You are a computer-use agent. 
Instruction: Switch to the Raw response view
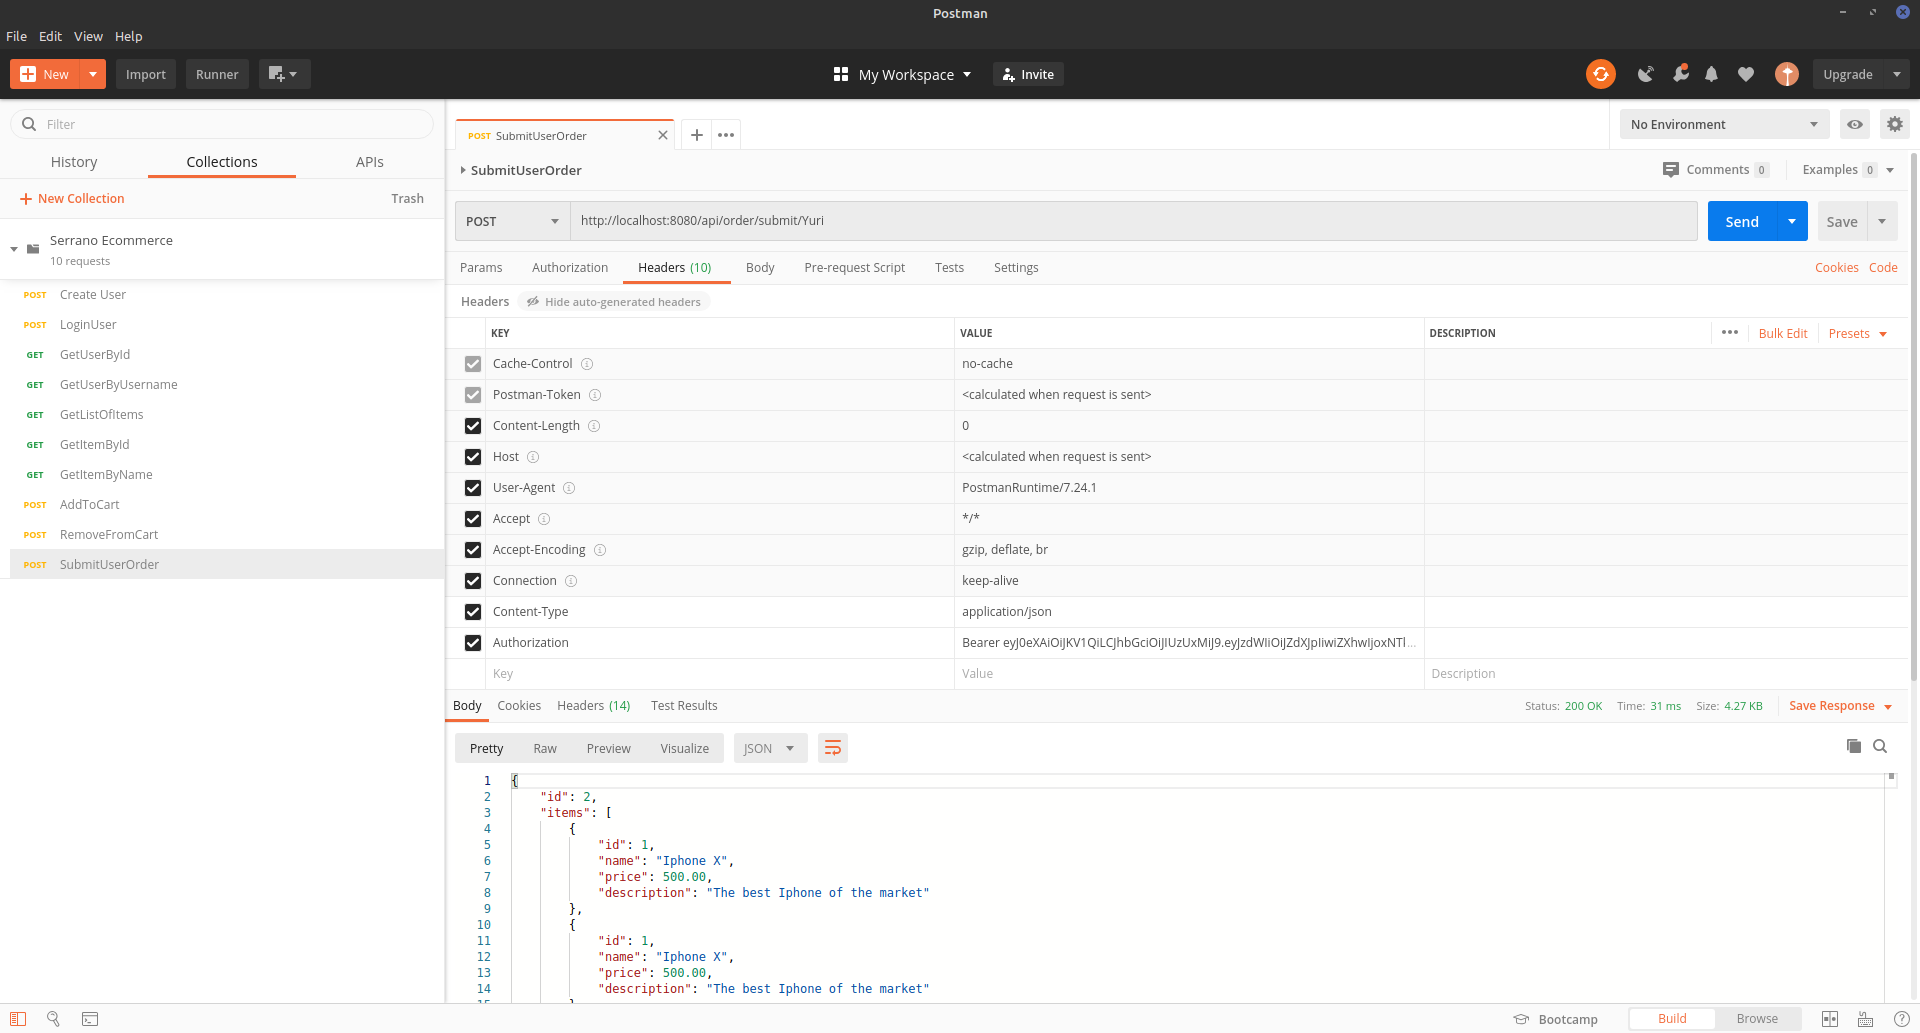tap(545, 748)
